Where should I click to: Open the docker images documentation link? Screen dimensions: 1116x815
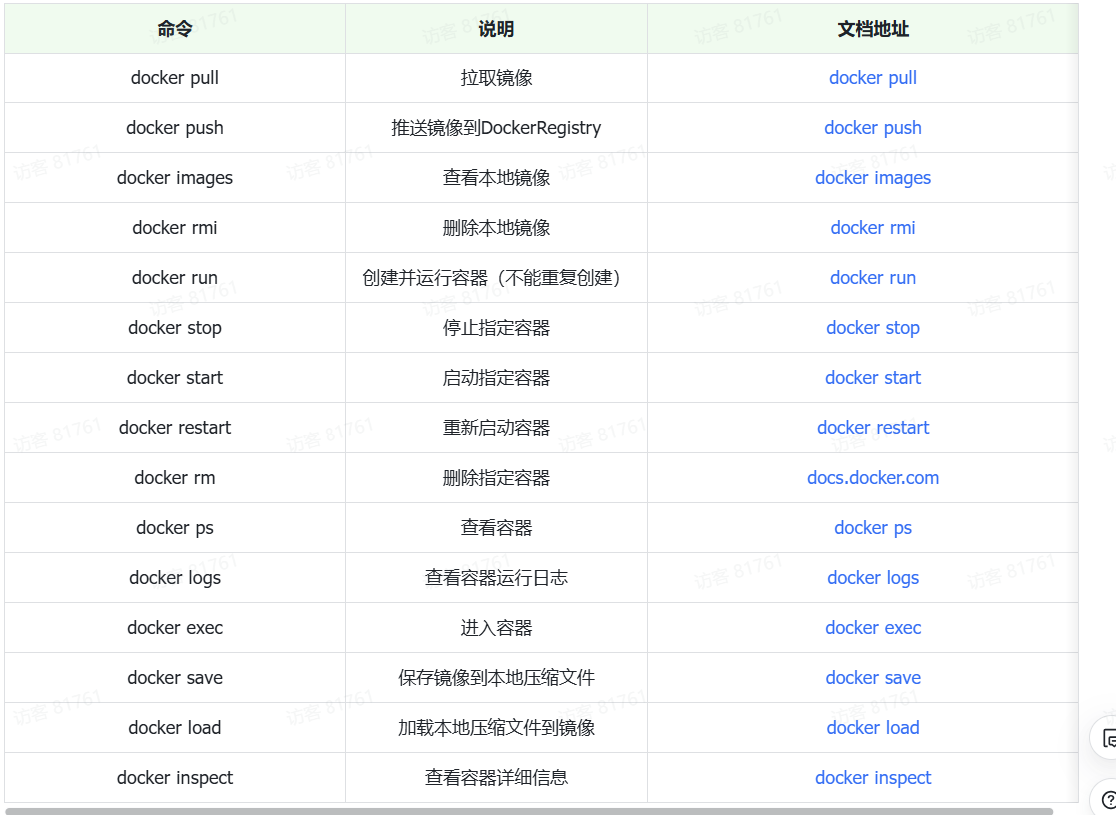point(873,177)
